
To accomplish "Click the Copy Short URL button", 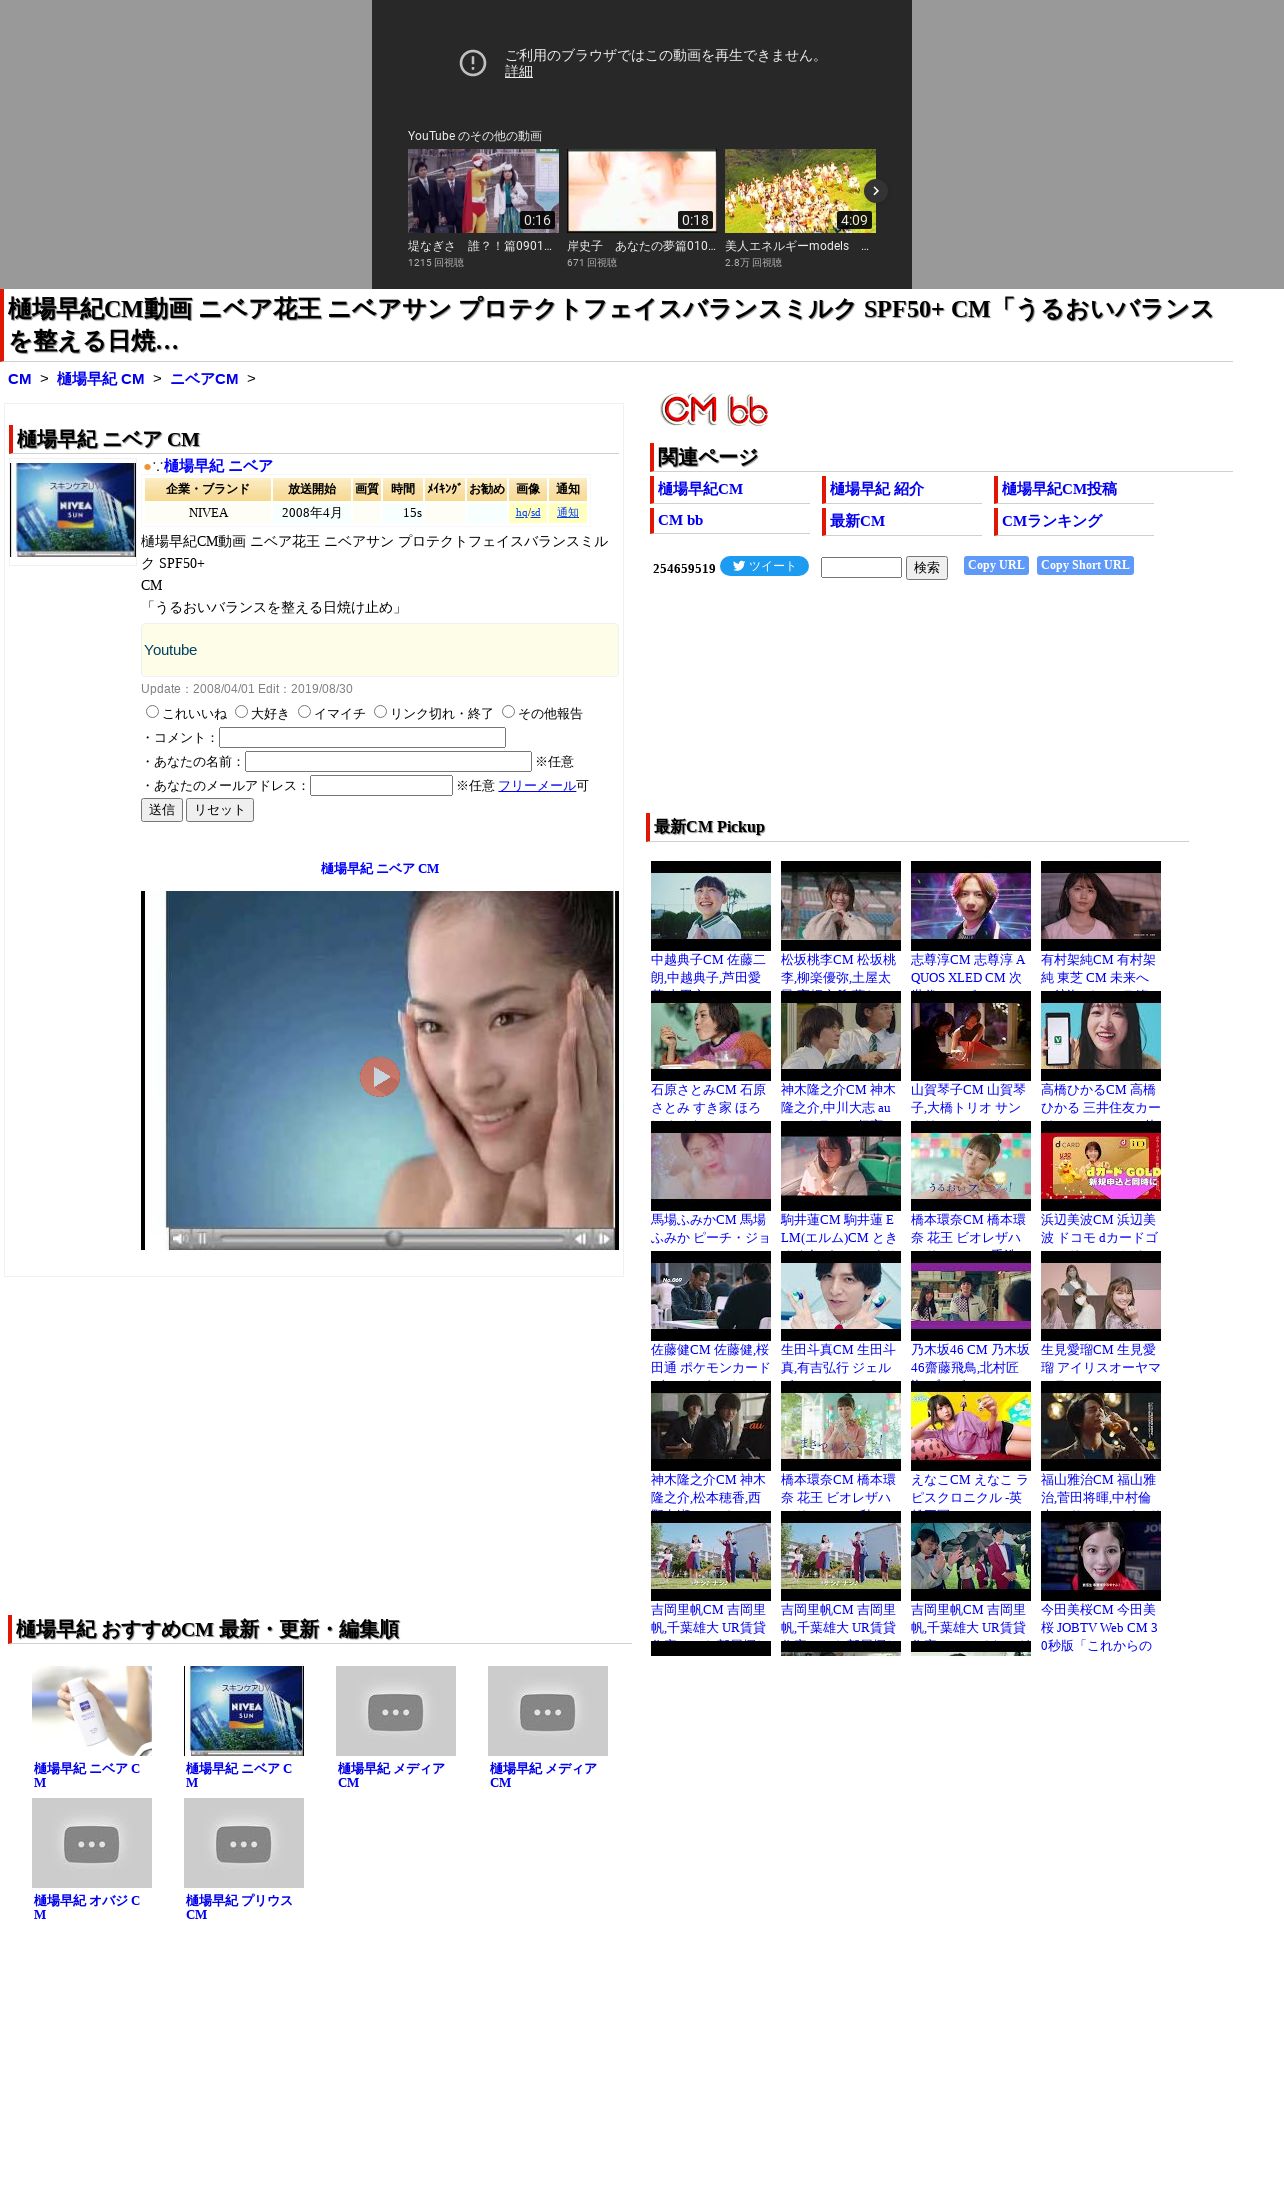I will (x=1085, y=565).
